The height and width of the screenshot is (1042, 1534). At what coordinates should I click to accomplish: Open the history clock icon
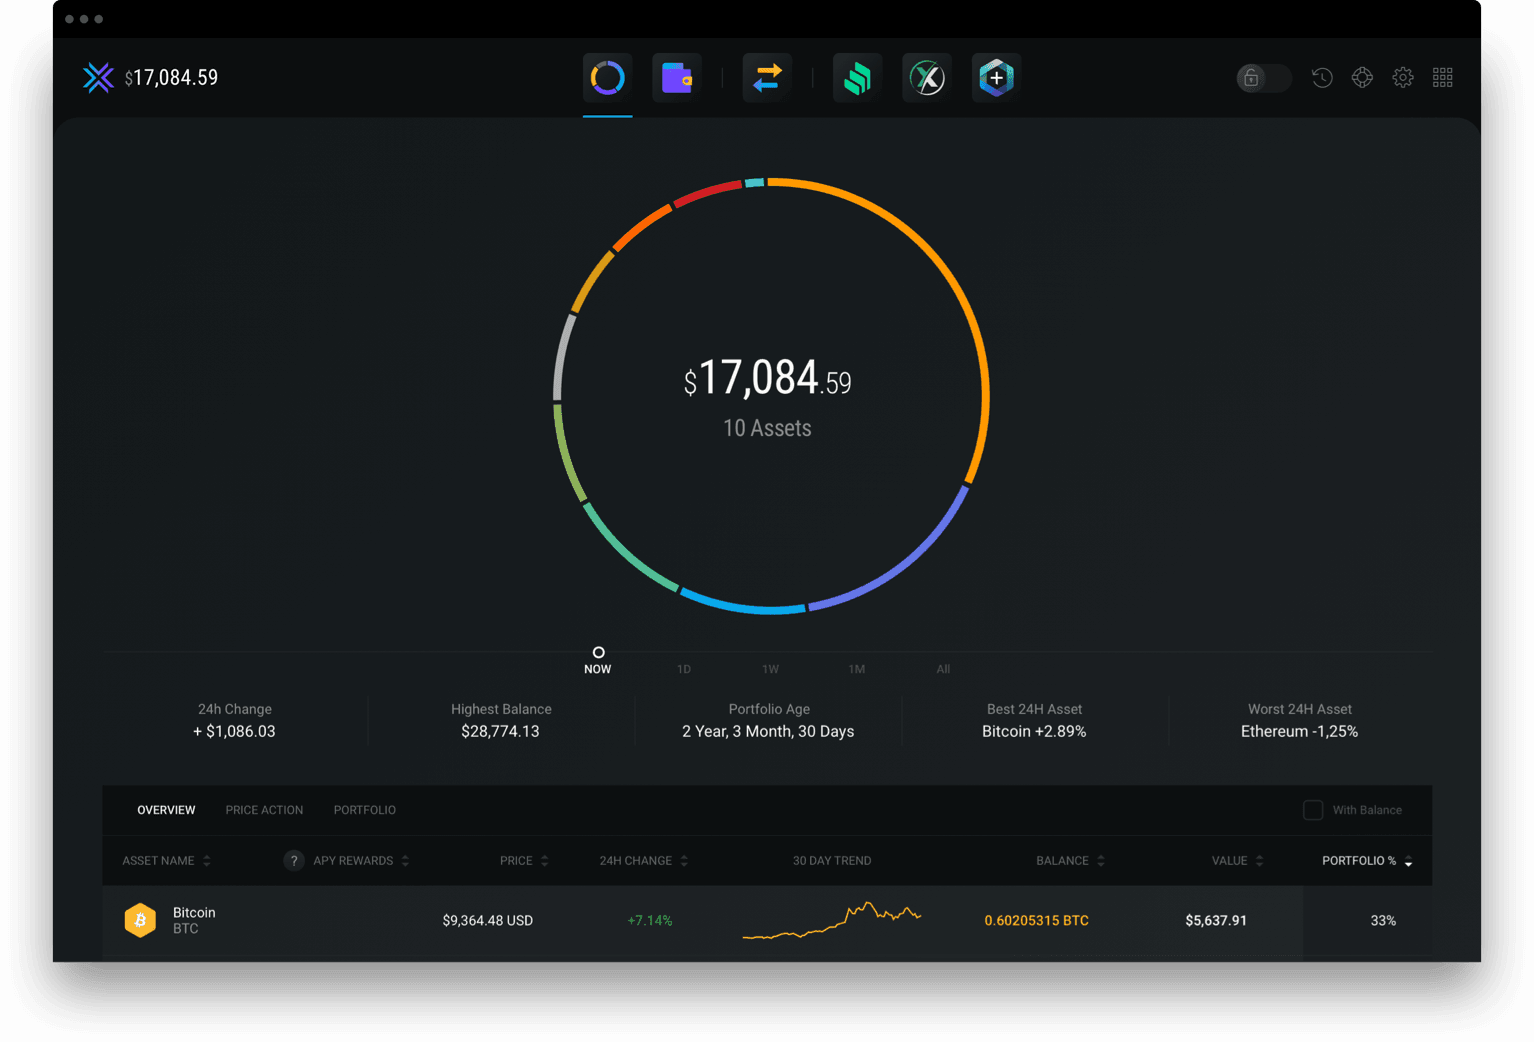tap(1322, 77)
